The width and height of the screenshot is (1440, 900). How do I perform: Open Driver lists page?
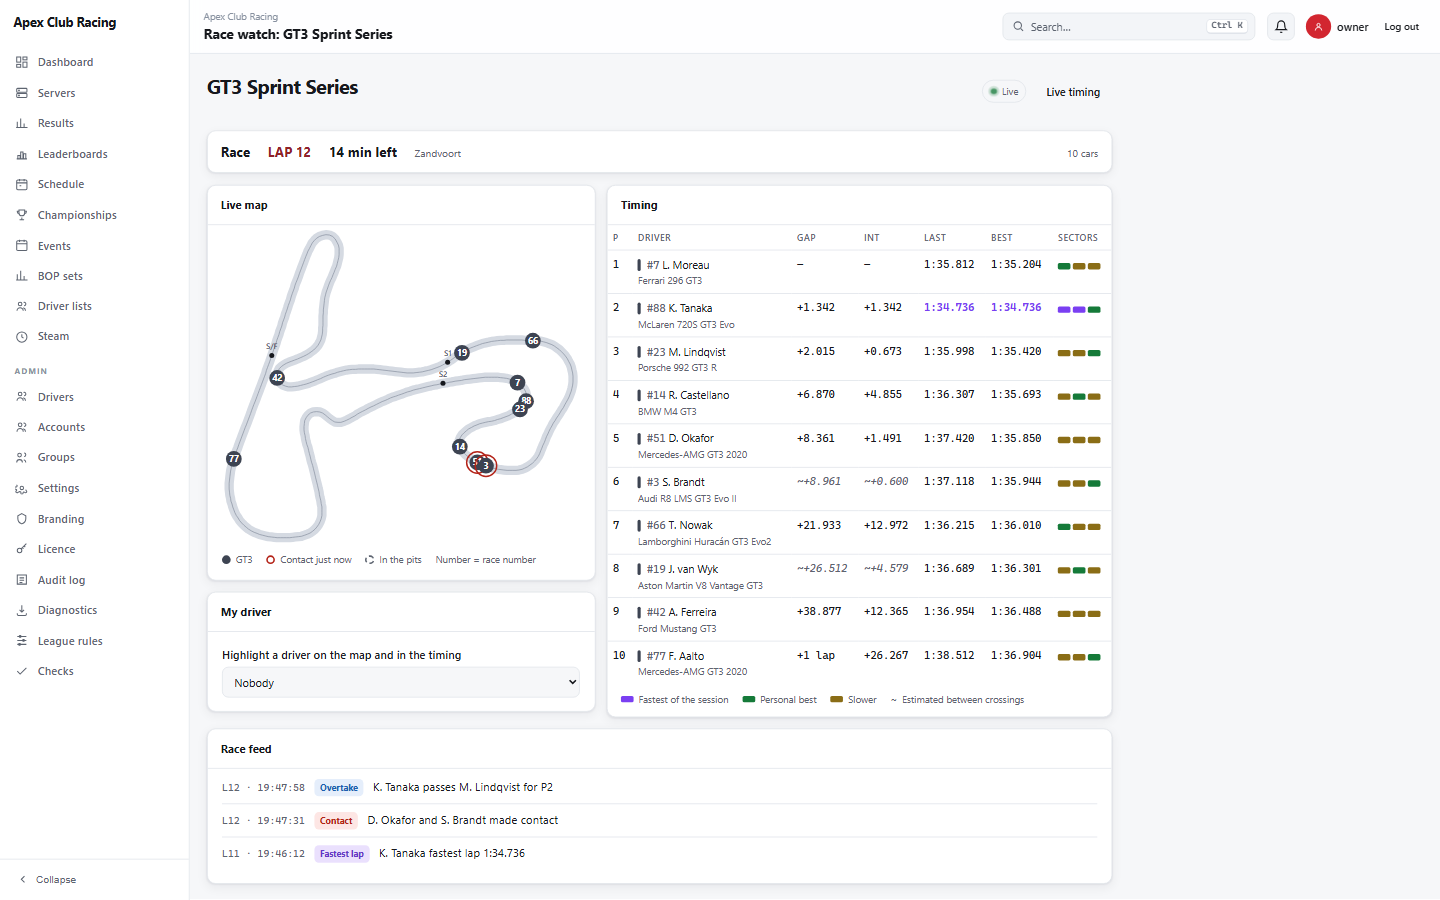(x=64, y=306)
